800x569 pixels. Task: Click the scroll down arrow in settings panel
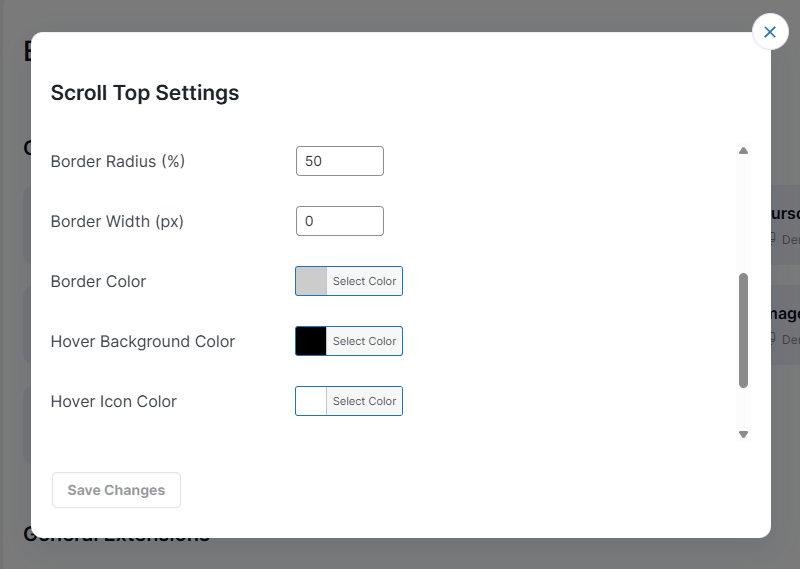click(x=743, y=434)
